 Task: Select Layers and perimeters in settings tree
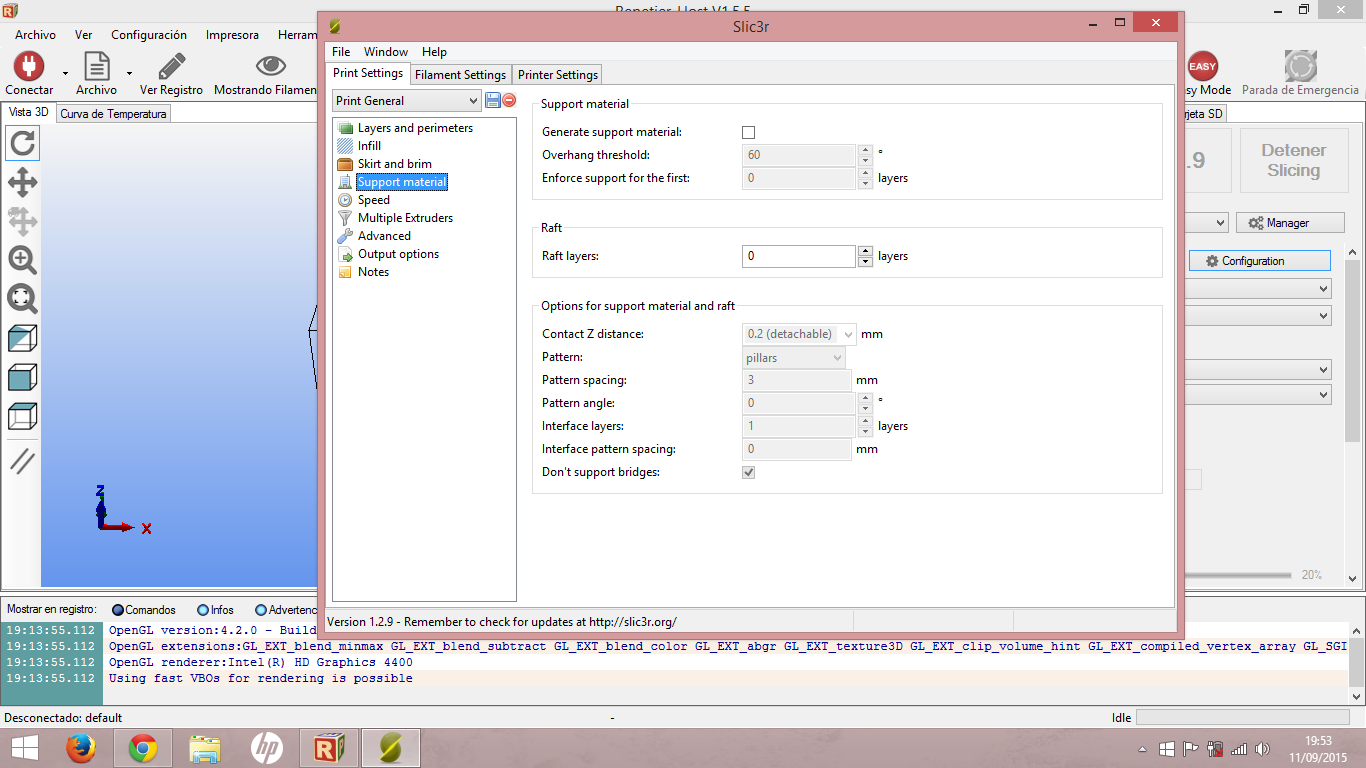[x=415, y=128]
